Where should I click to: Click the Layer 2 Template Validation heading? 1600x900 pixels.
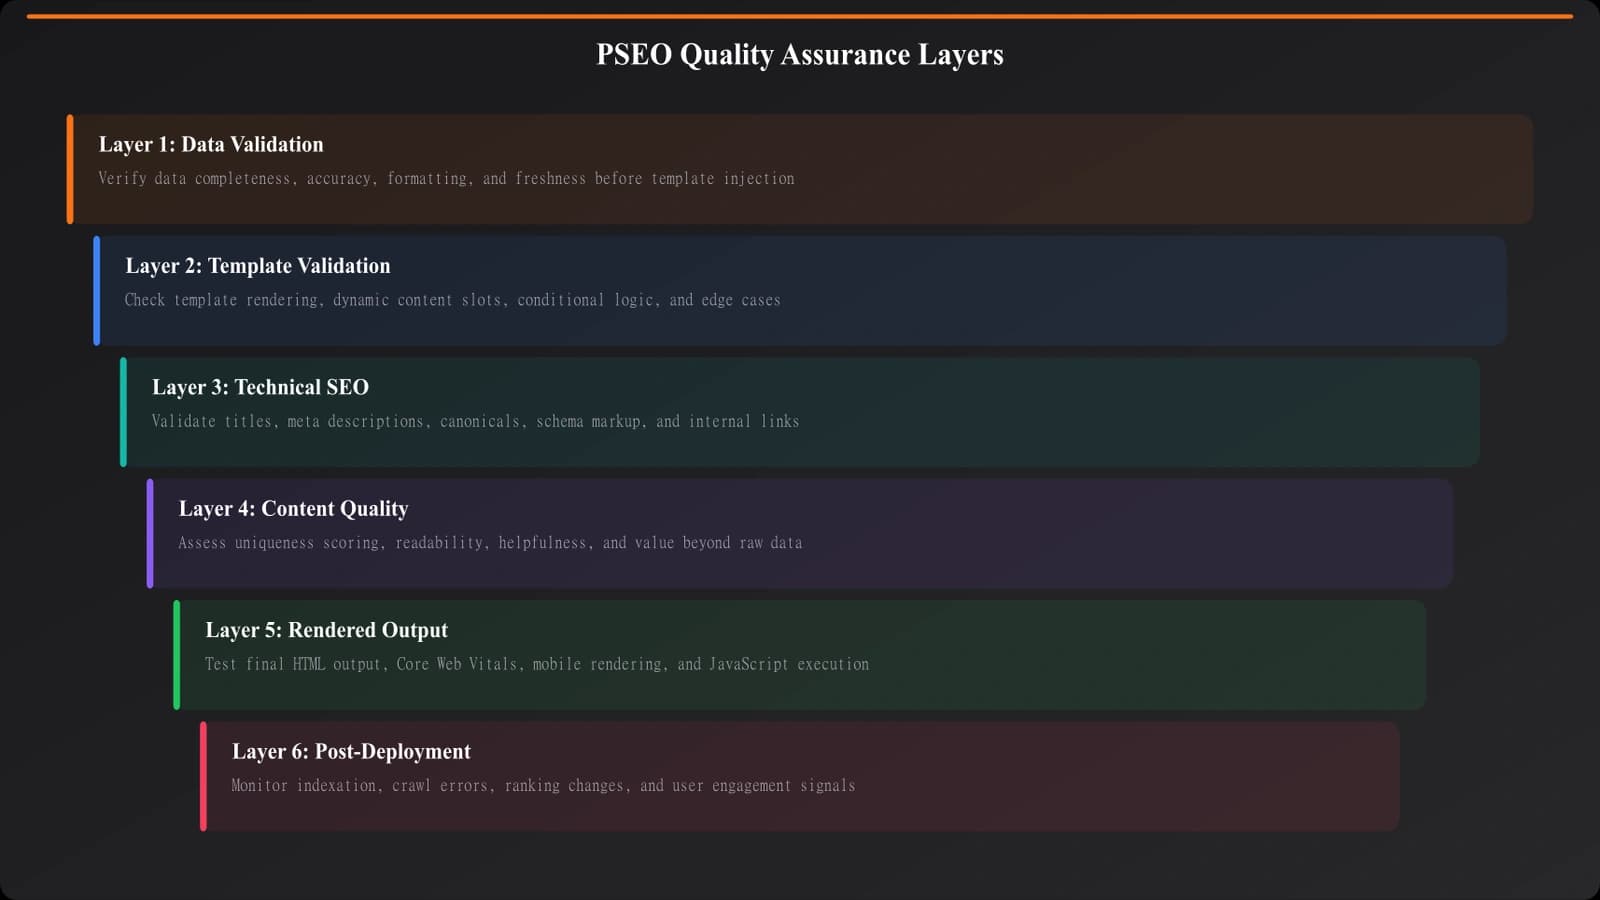tap(257, 265)
